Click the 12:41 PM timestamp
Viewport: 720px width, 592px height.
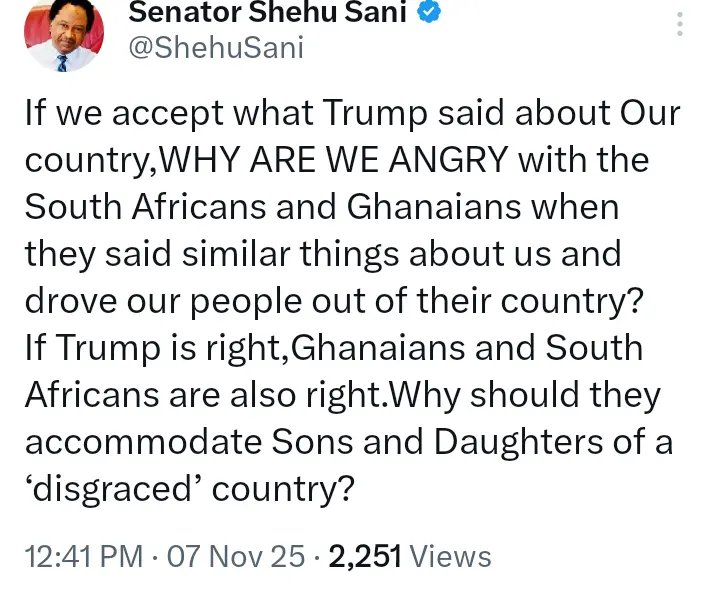tap(83, 555)
